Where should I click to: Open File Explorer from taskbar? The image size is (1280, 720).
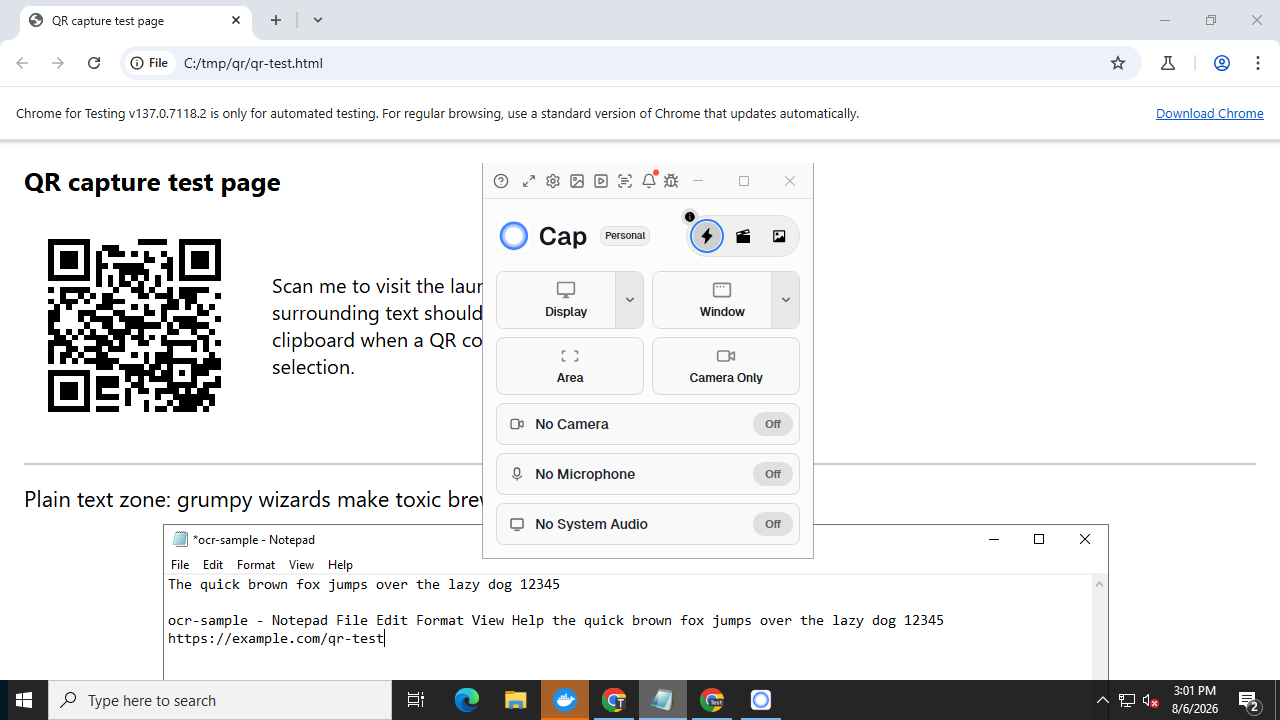[516, 700]
